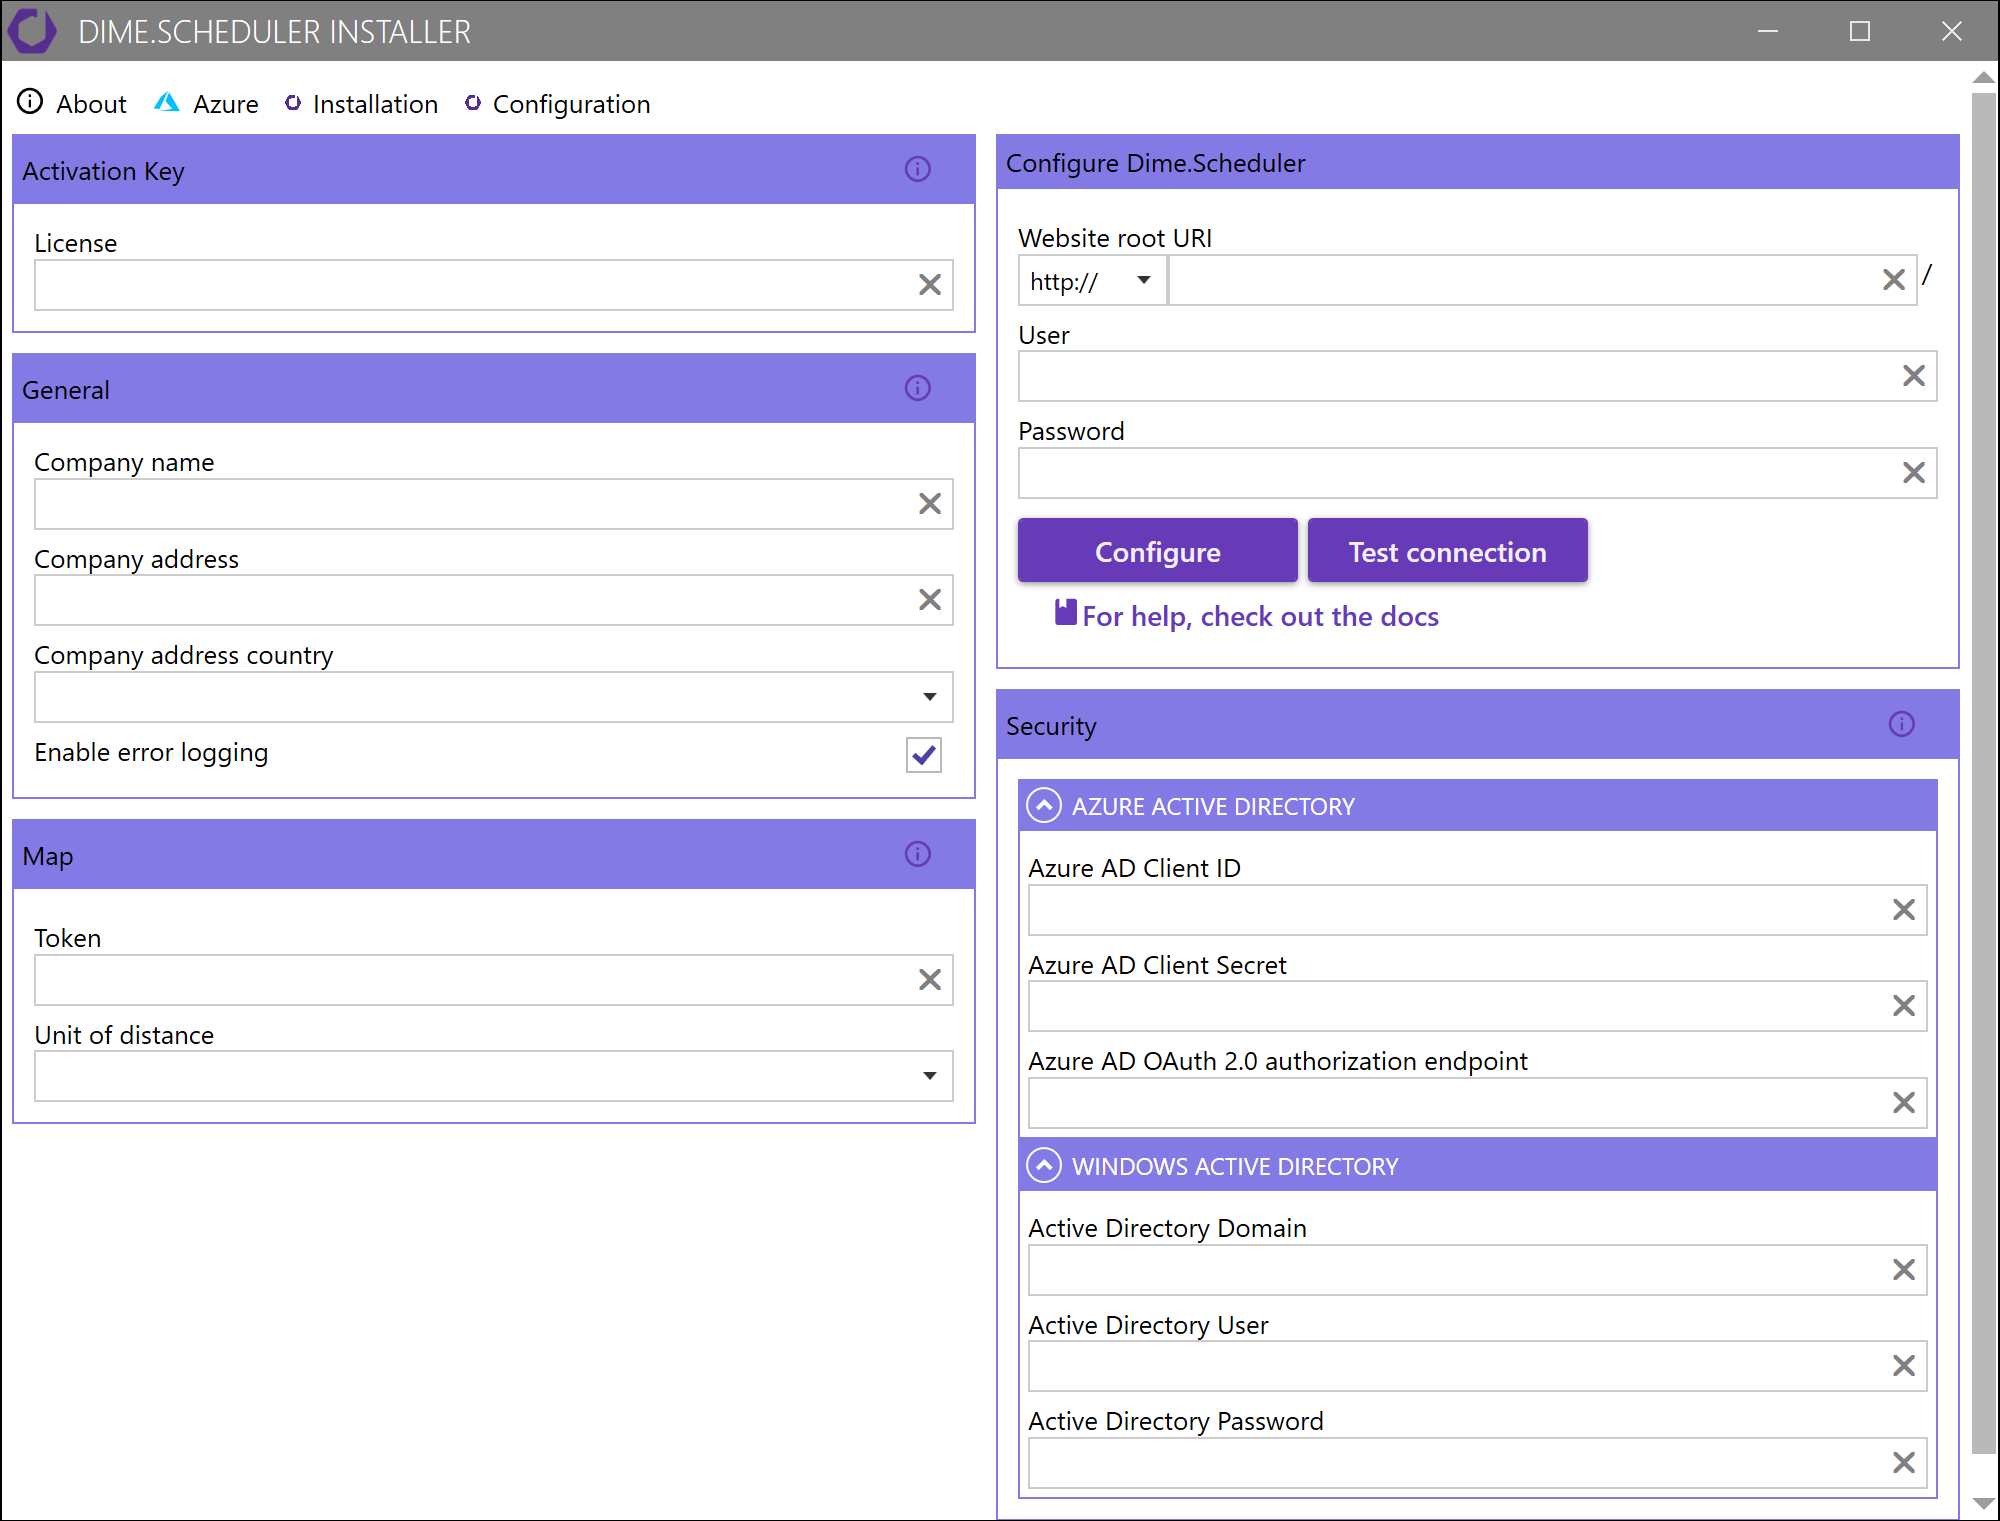The width and height of the screenshot is (2000, 1521).
Task: Show info for the Security section
Action: pyautogui.click(x=1902, y=724)
